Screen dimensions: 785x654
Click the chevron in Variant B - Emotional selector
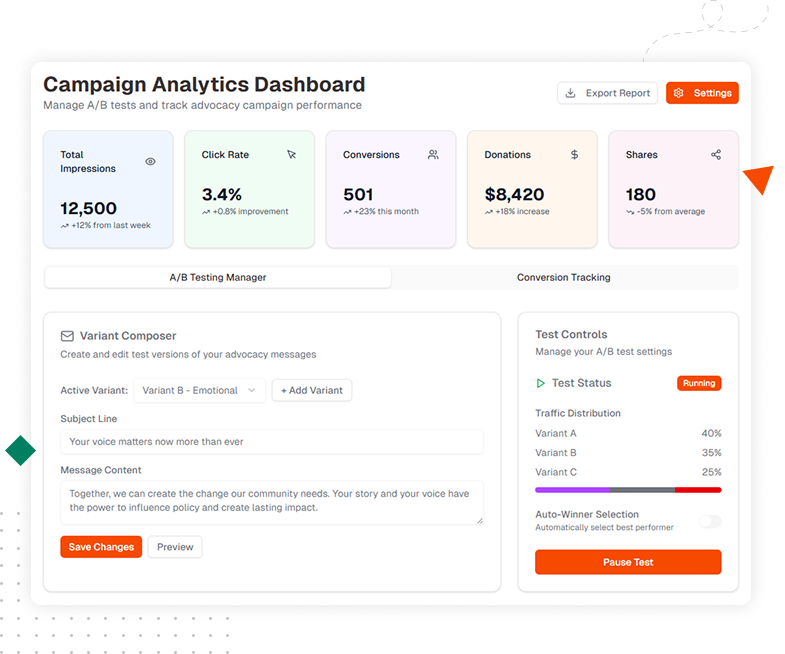[x=252, y=390]
